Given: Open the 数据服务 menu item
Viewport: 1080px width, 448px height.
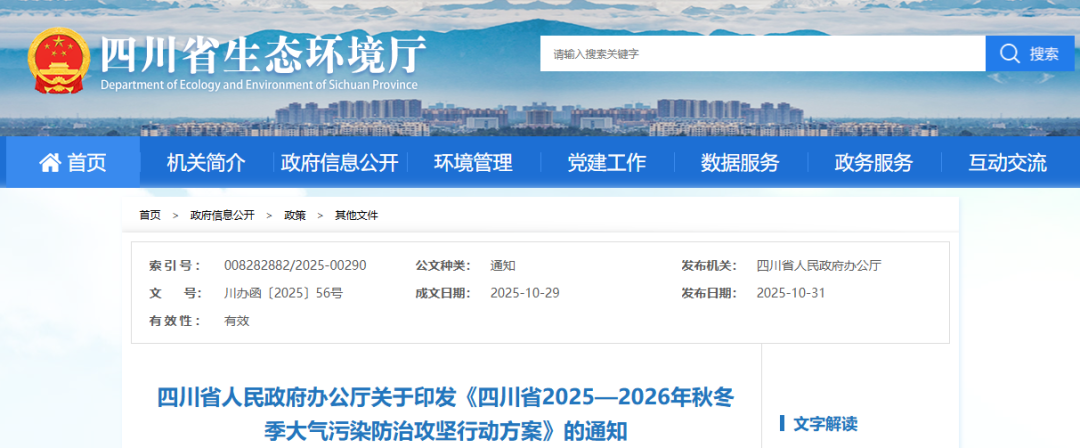Looking at the screenshot, I should pos(740,163).
